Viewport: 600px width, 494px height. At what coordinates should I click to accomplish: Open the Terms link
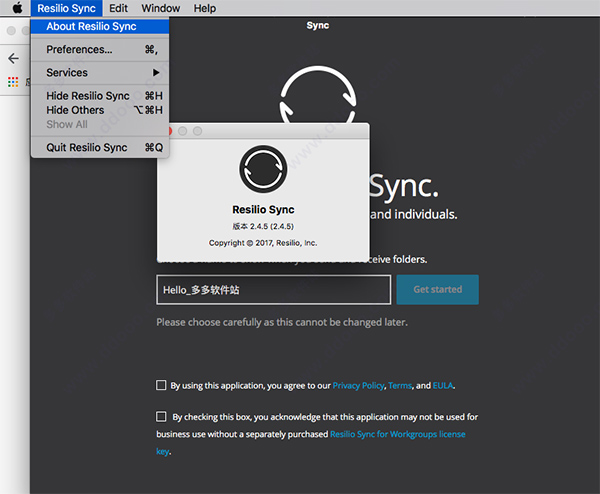coord(400,385)
